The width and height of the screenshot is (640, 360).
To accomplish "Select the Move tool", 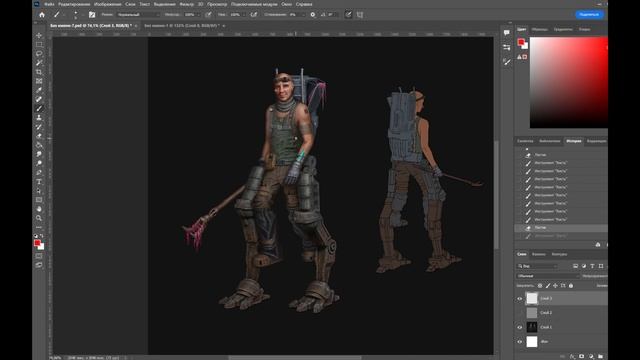I will coord(39,36).
